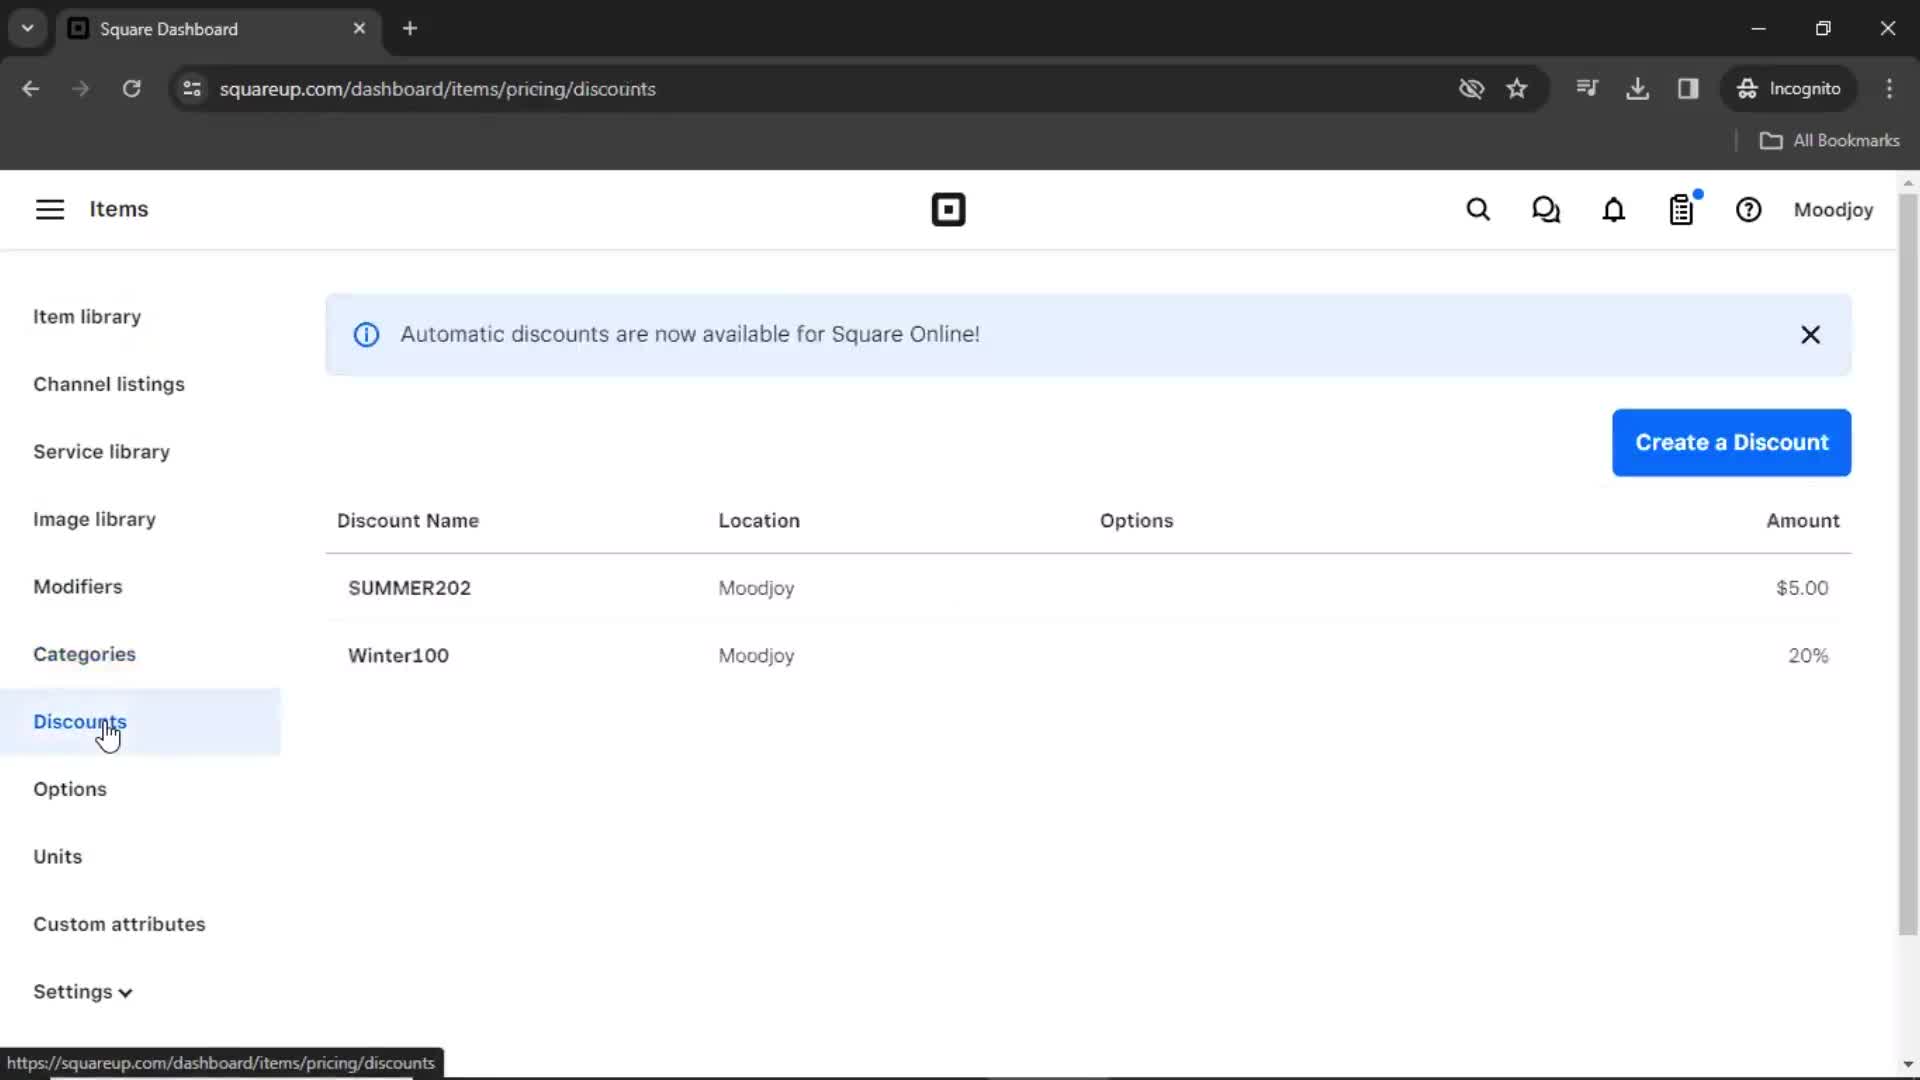1920x1080 pixels.
Task: Navigate to Modifiers section
Action: pyautogui.click(x=78, y=585)
